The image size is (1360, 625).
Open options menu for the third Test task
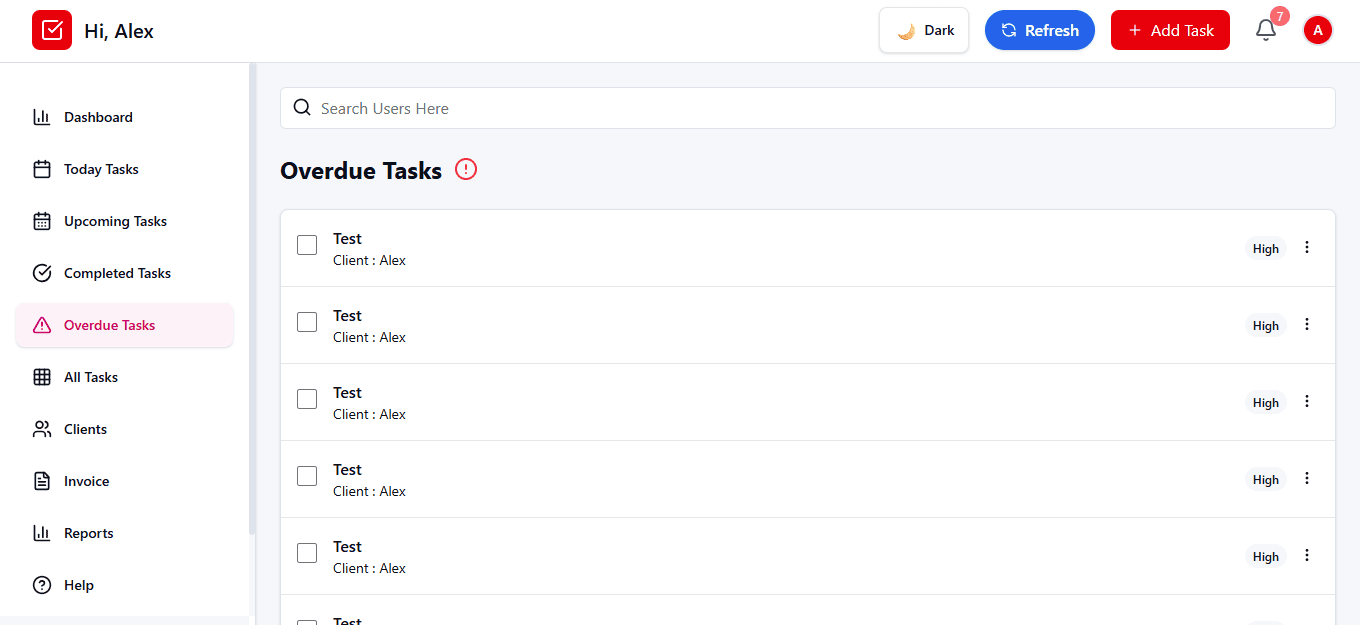click(1307, 401)
